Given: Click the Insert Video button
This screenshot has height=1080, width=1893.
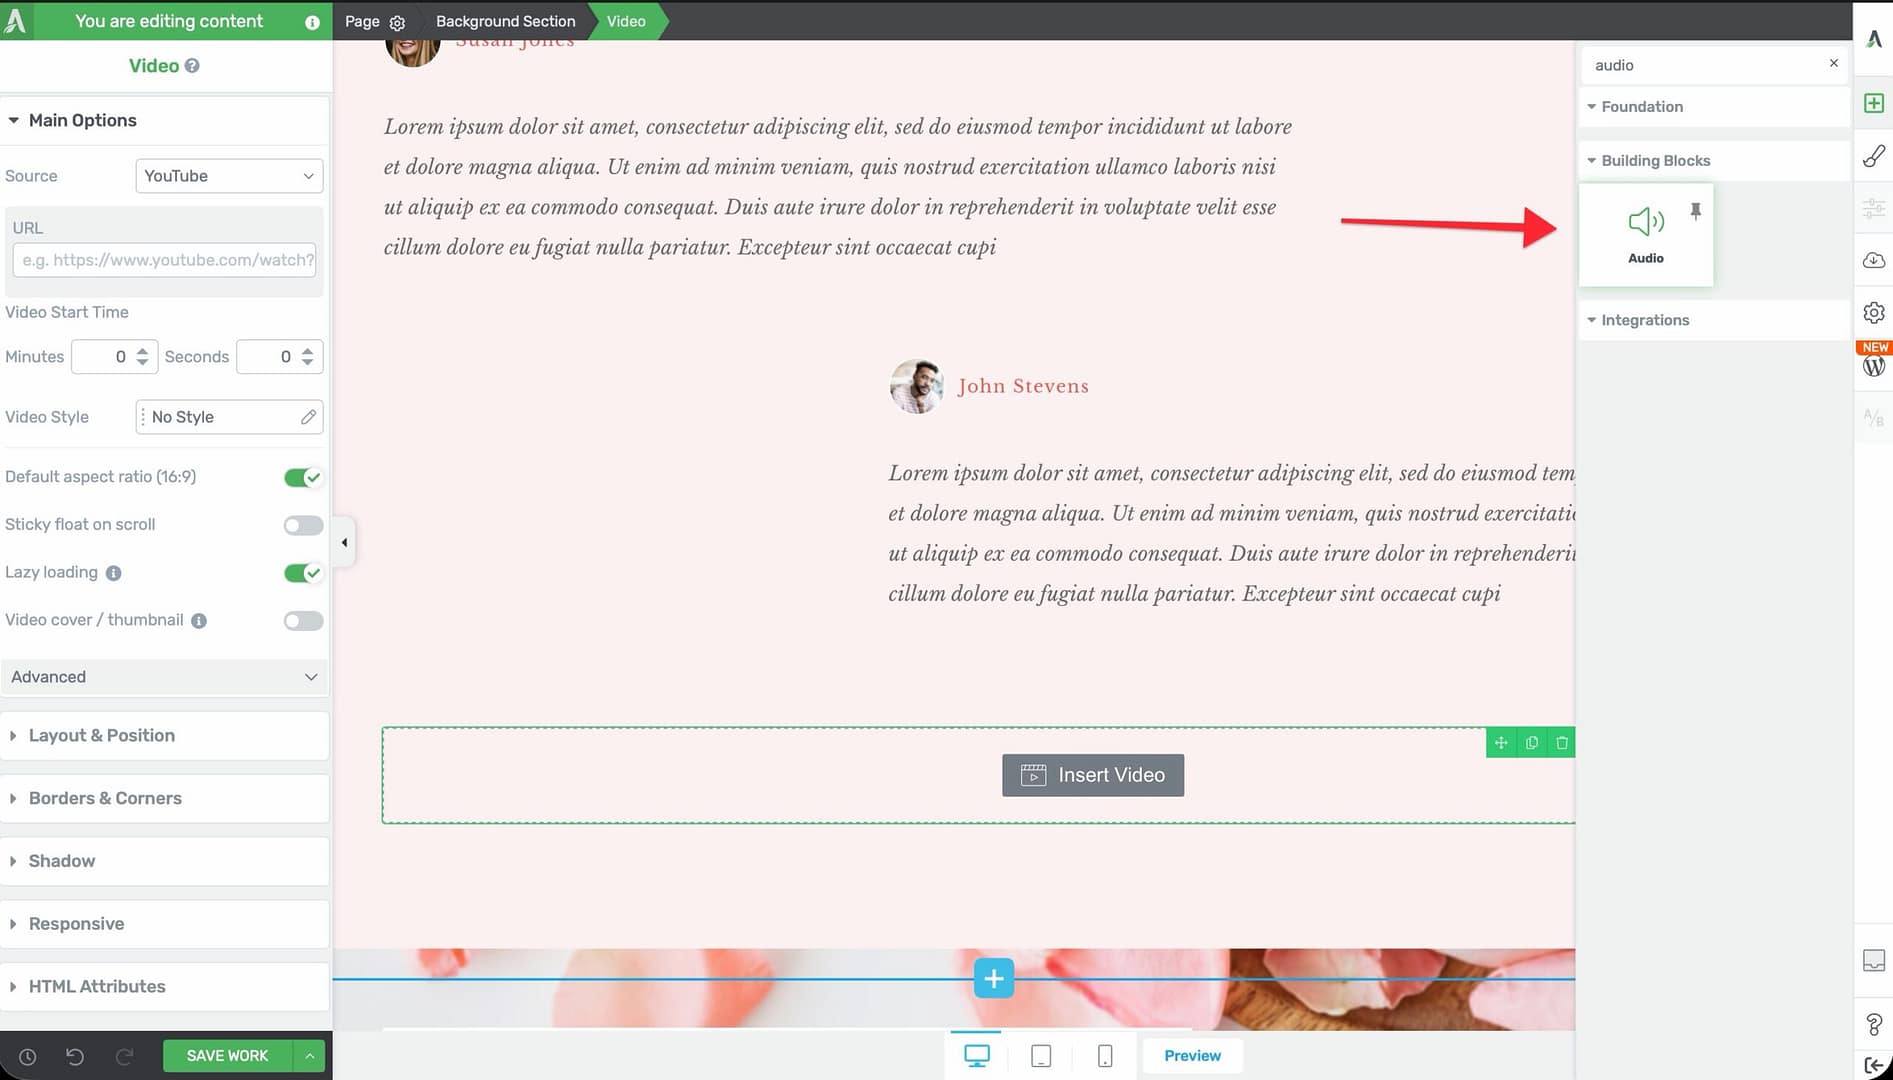Looking at the screenshot, I should tap(1092, 775).
